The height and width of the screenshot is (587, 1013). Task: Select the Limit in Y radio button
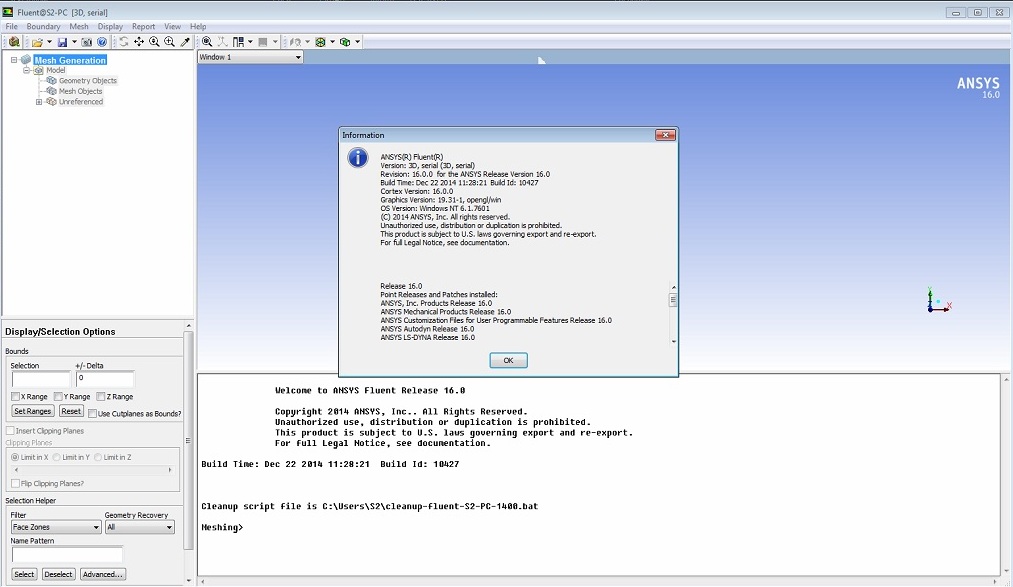(57, 457)
